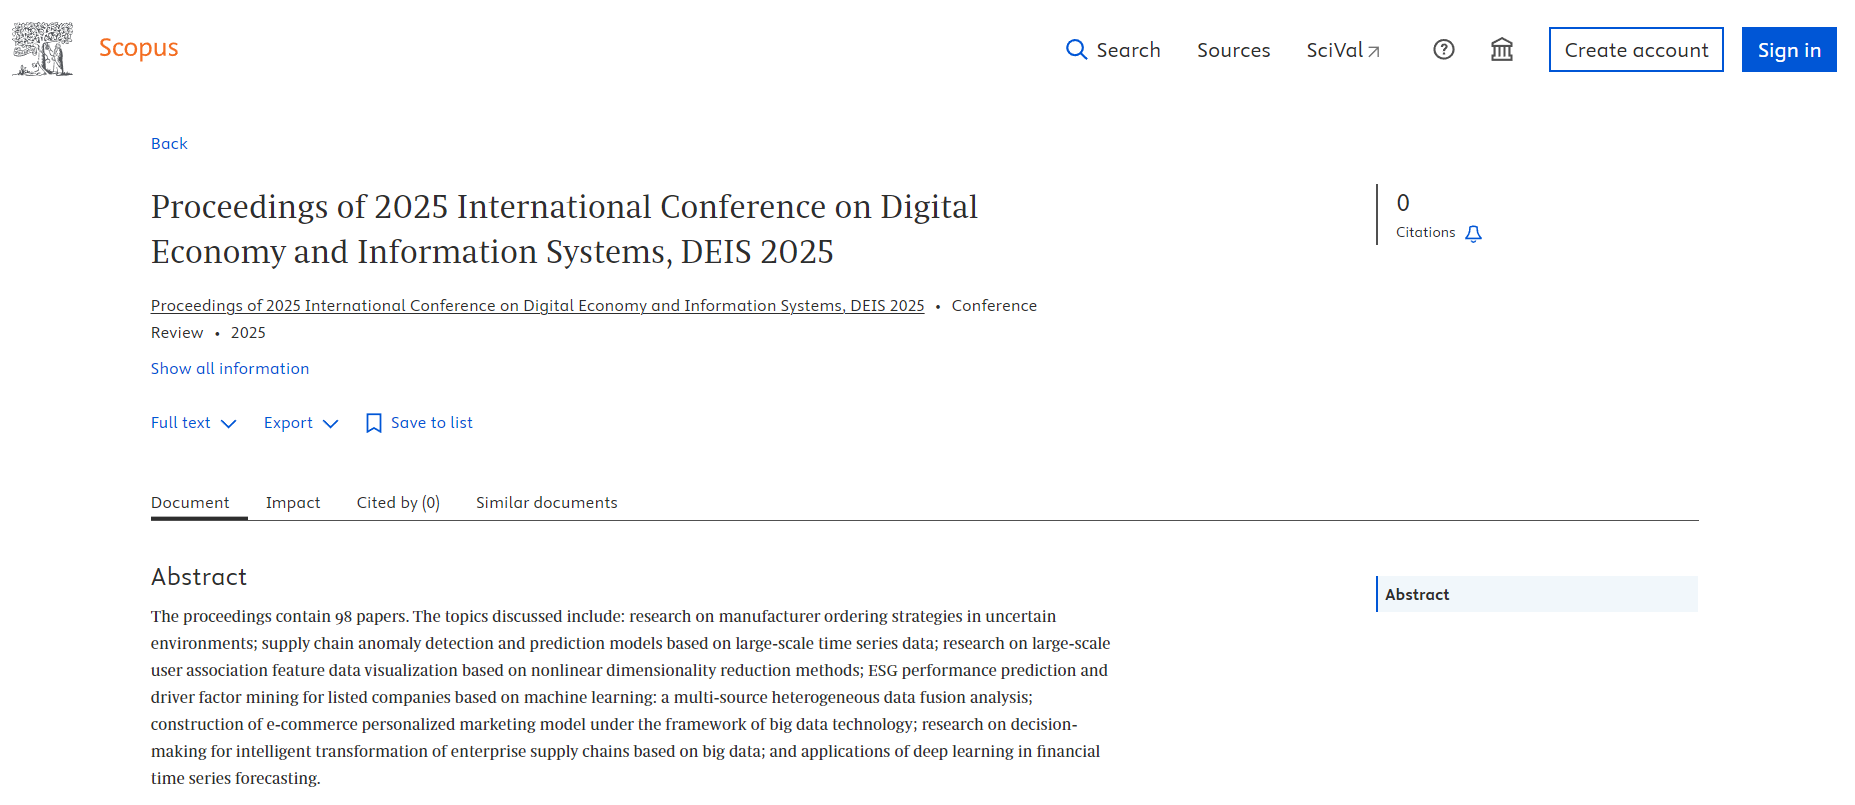Click the Scopus brand name
Screen dimensions: 1855x805
(x=138, y=48)
